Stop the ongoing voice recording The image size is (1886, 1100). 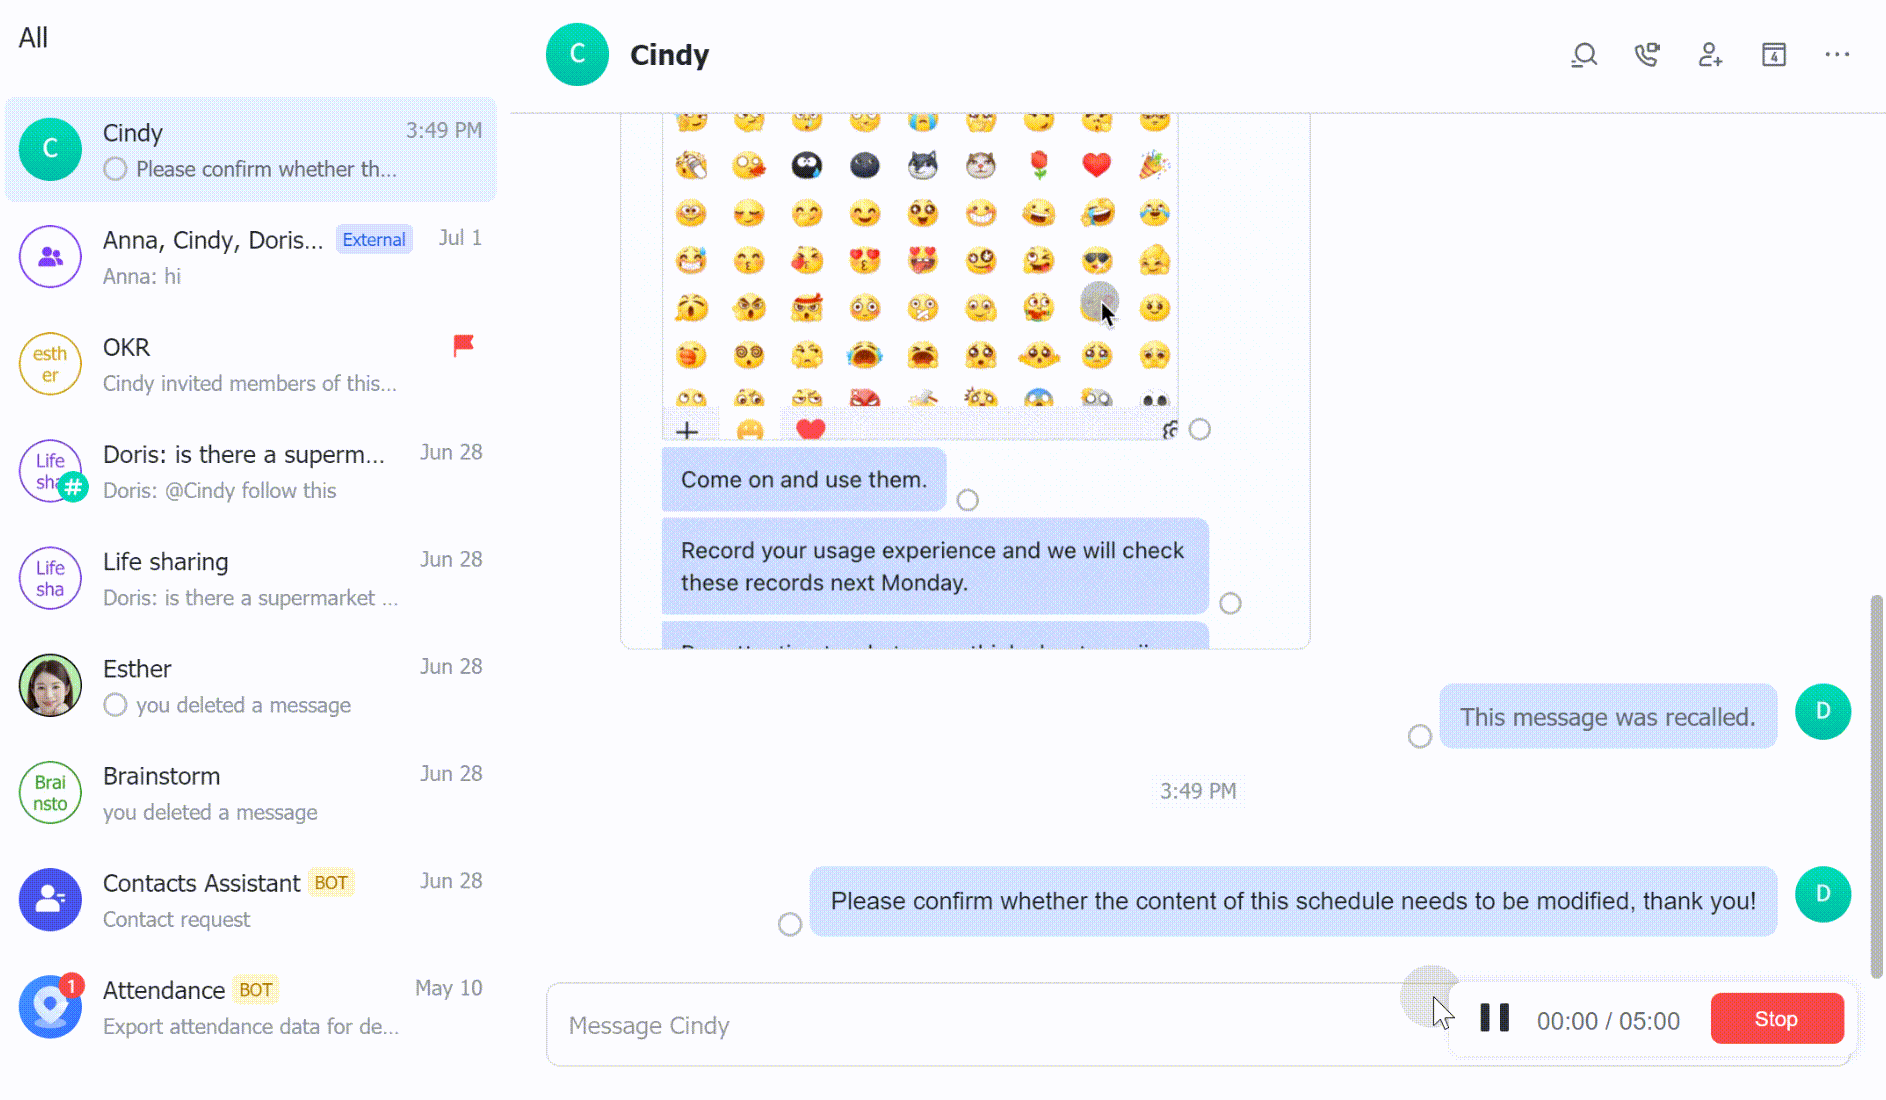(x=1776, y=1018)
